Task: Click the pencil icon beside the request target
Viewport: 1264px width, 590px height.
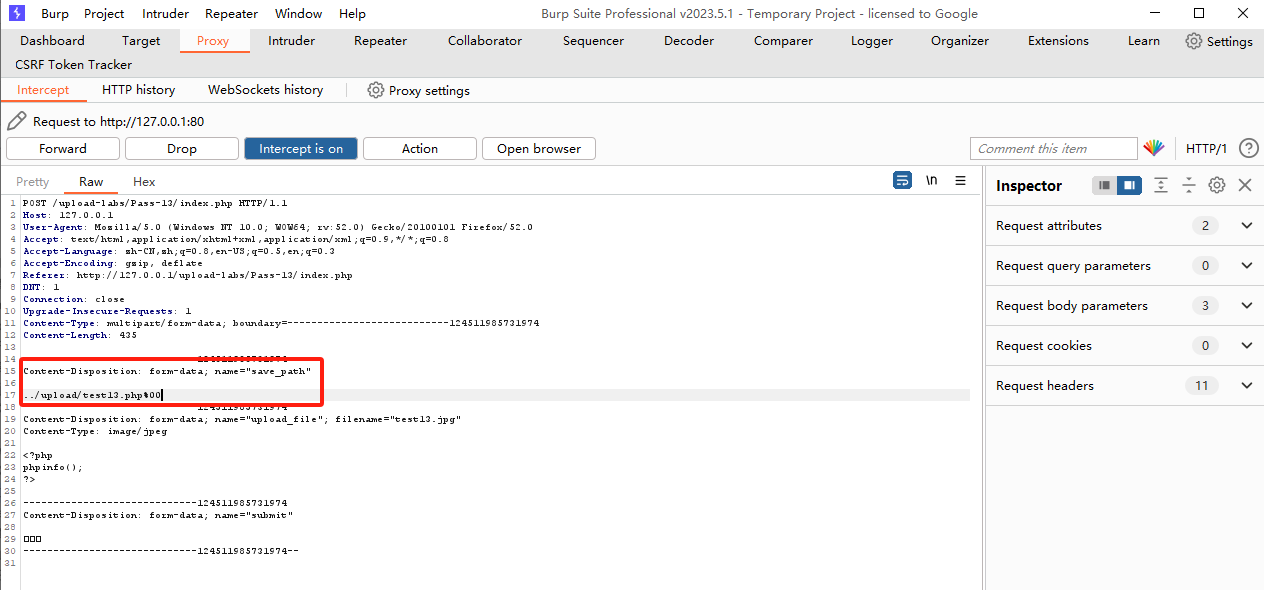Action: pos(16,121)
